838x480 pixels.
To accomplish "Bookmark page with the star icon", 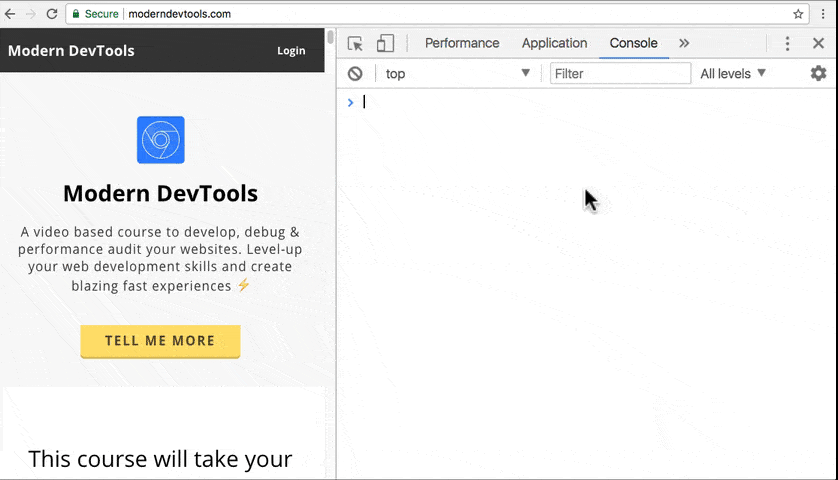I will (x=798, y=14).
